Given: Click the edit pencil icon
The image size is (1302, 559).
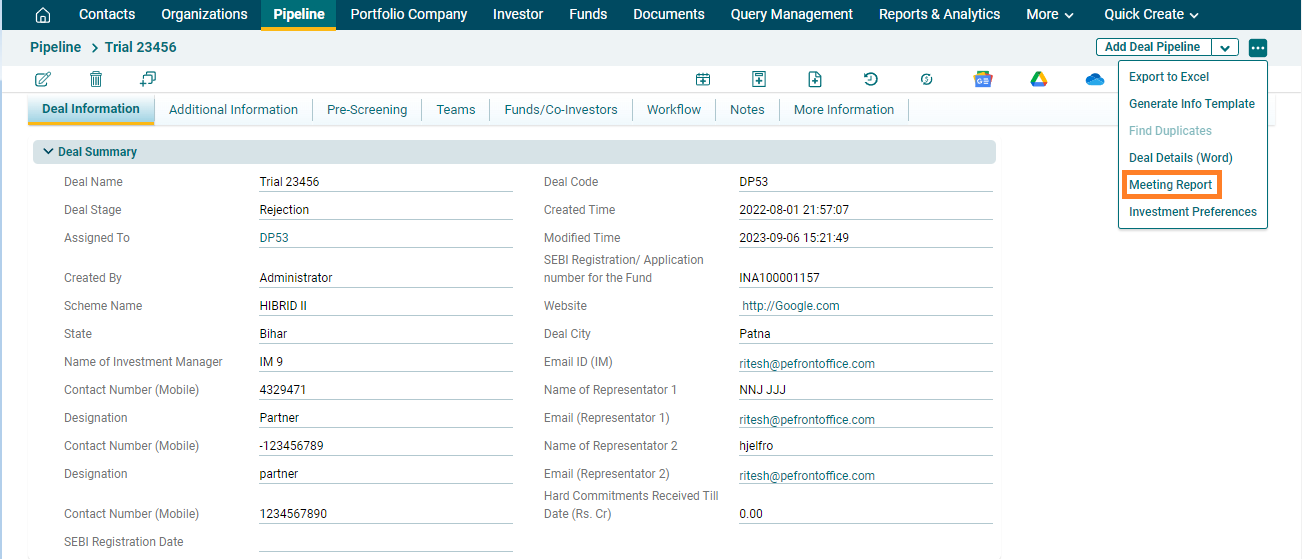Looking at the screenshot, I should [x=43, y=79].
